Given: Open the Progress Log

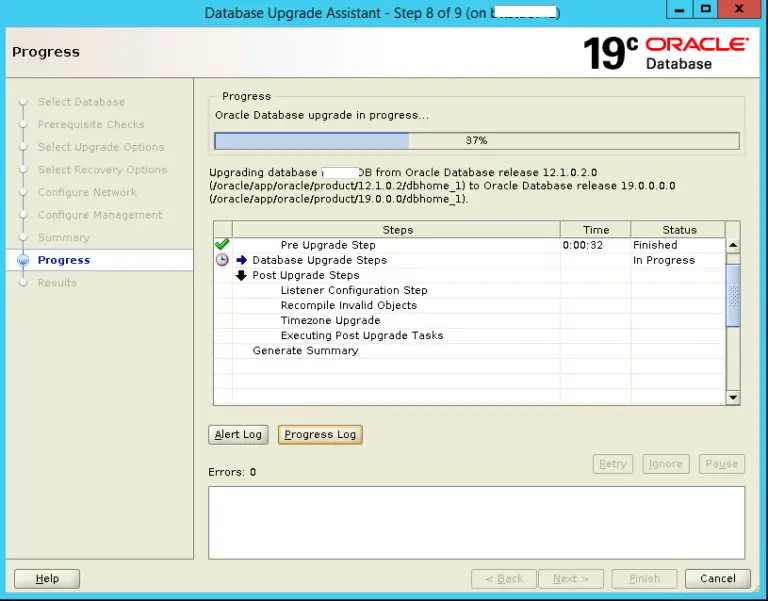Looking at the screenshot, I should click(x=320, y=434).
